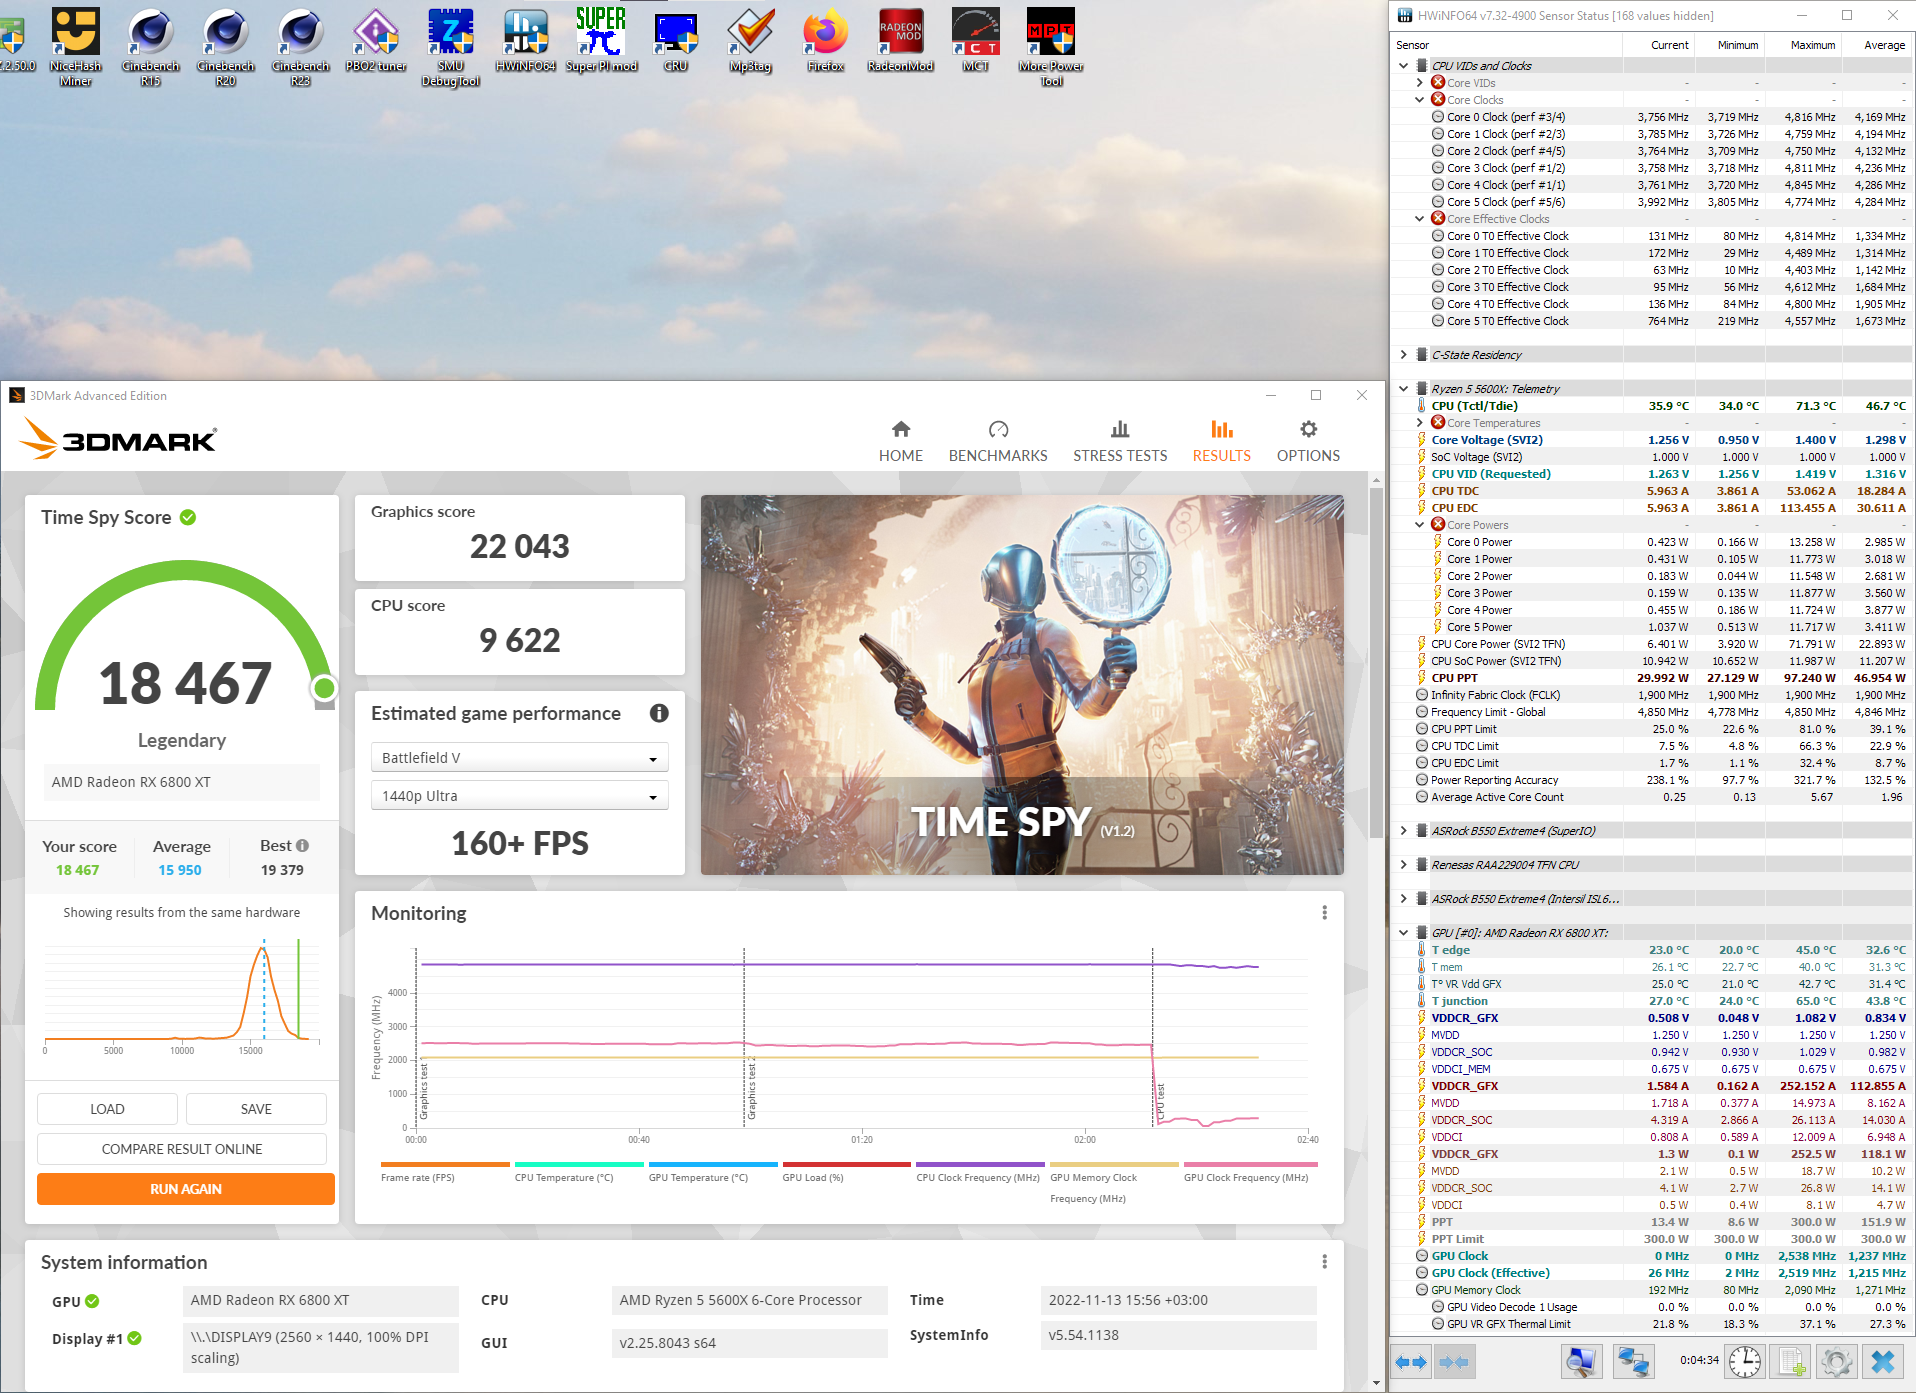This screenshot has width=1916, height=1393.
Task: Launch Cinebench R20 from the desktop
Action: (x=226, y=46)
